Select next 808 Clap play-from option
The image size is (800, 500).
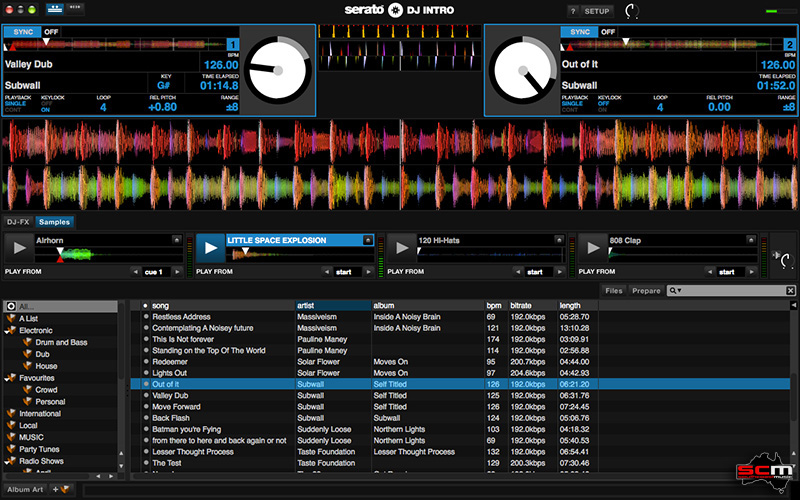pos(751,272)
